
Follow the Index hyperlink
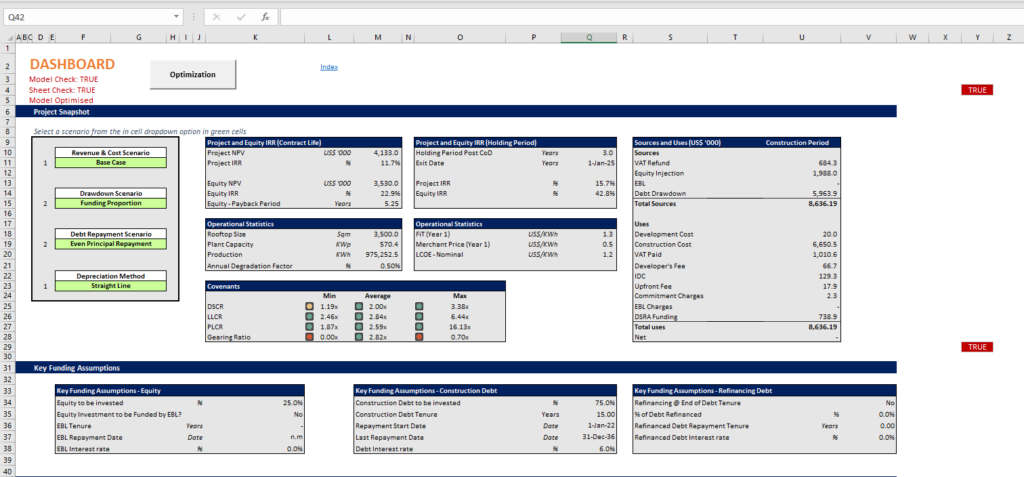coord(328,67)
